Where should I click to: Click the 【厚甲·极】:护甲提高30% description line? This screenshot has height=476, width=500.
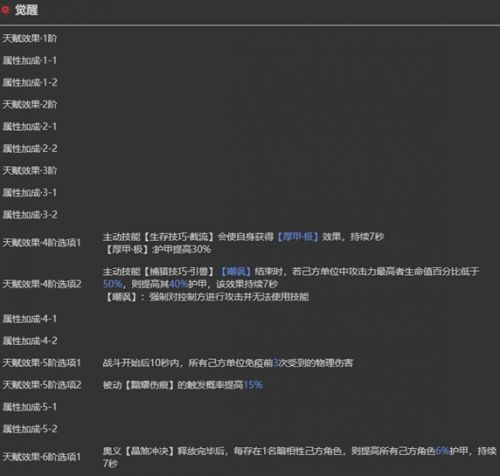[157, 249]
